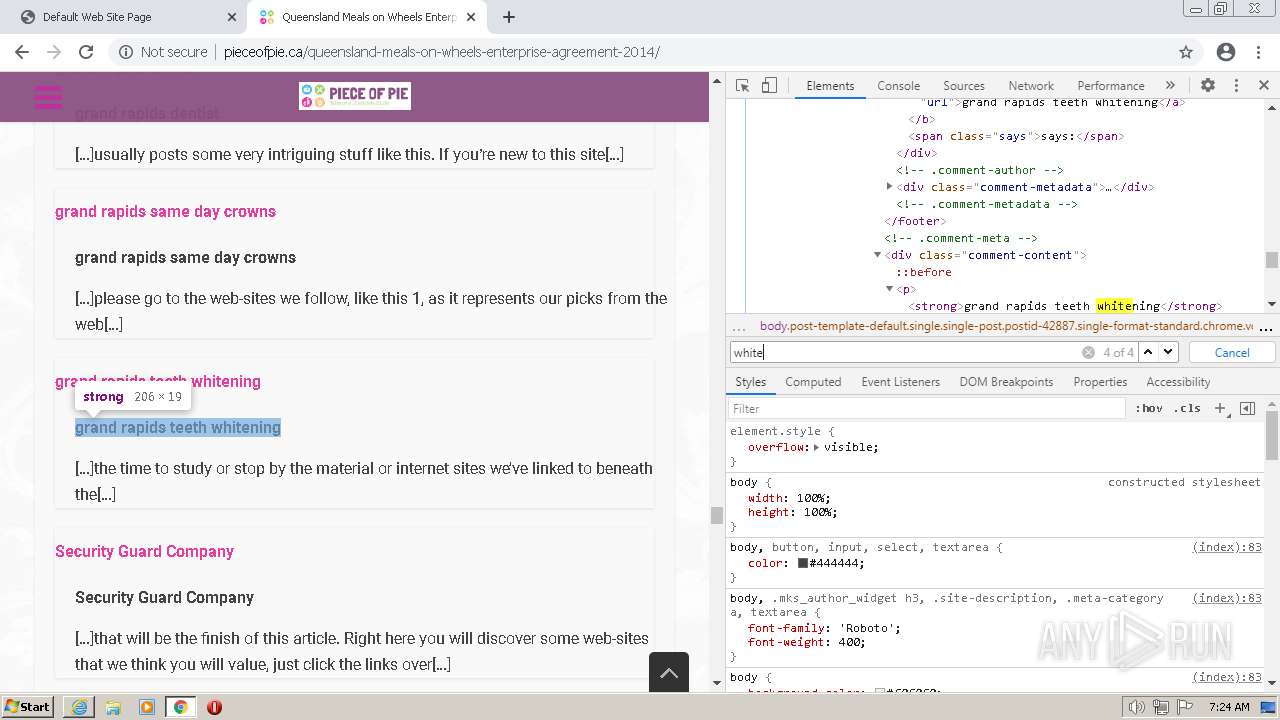Collapse the p element node
This screenshot has width=1280, height=720.
890,289
